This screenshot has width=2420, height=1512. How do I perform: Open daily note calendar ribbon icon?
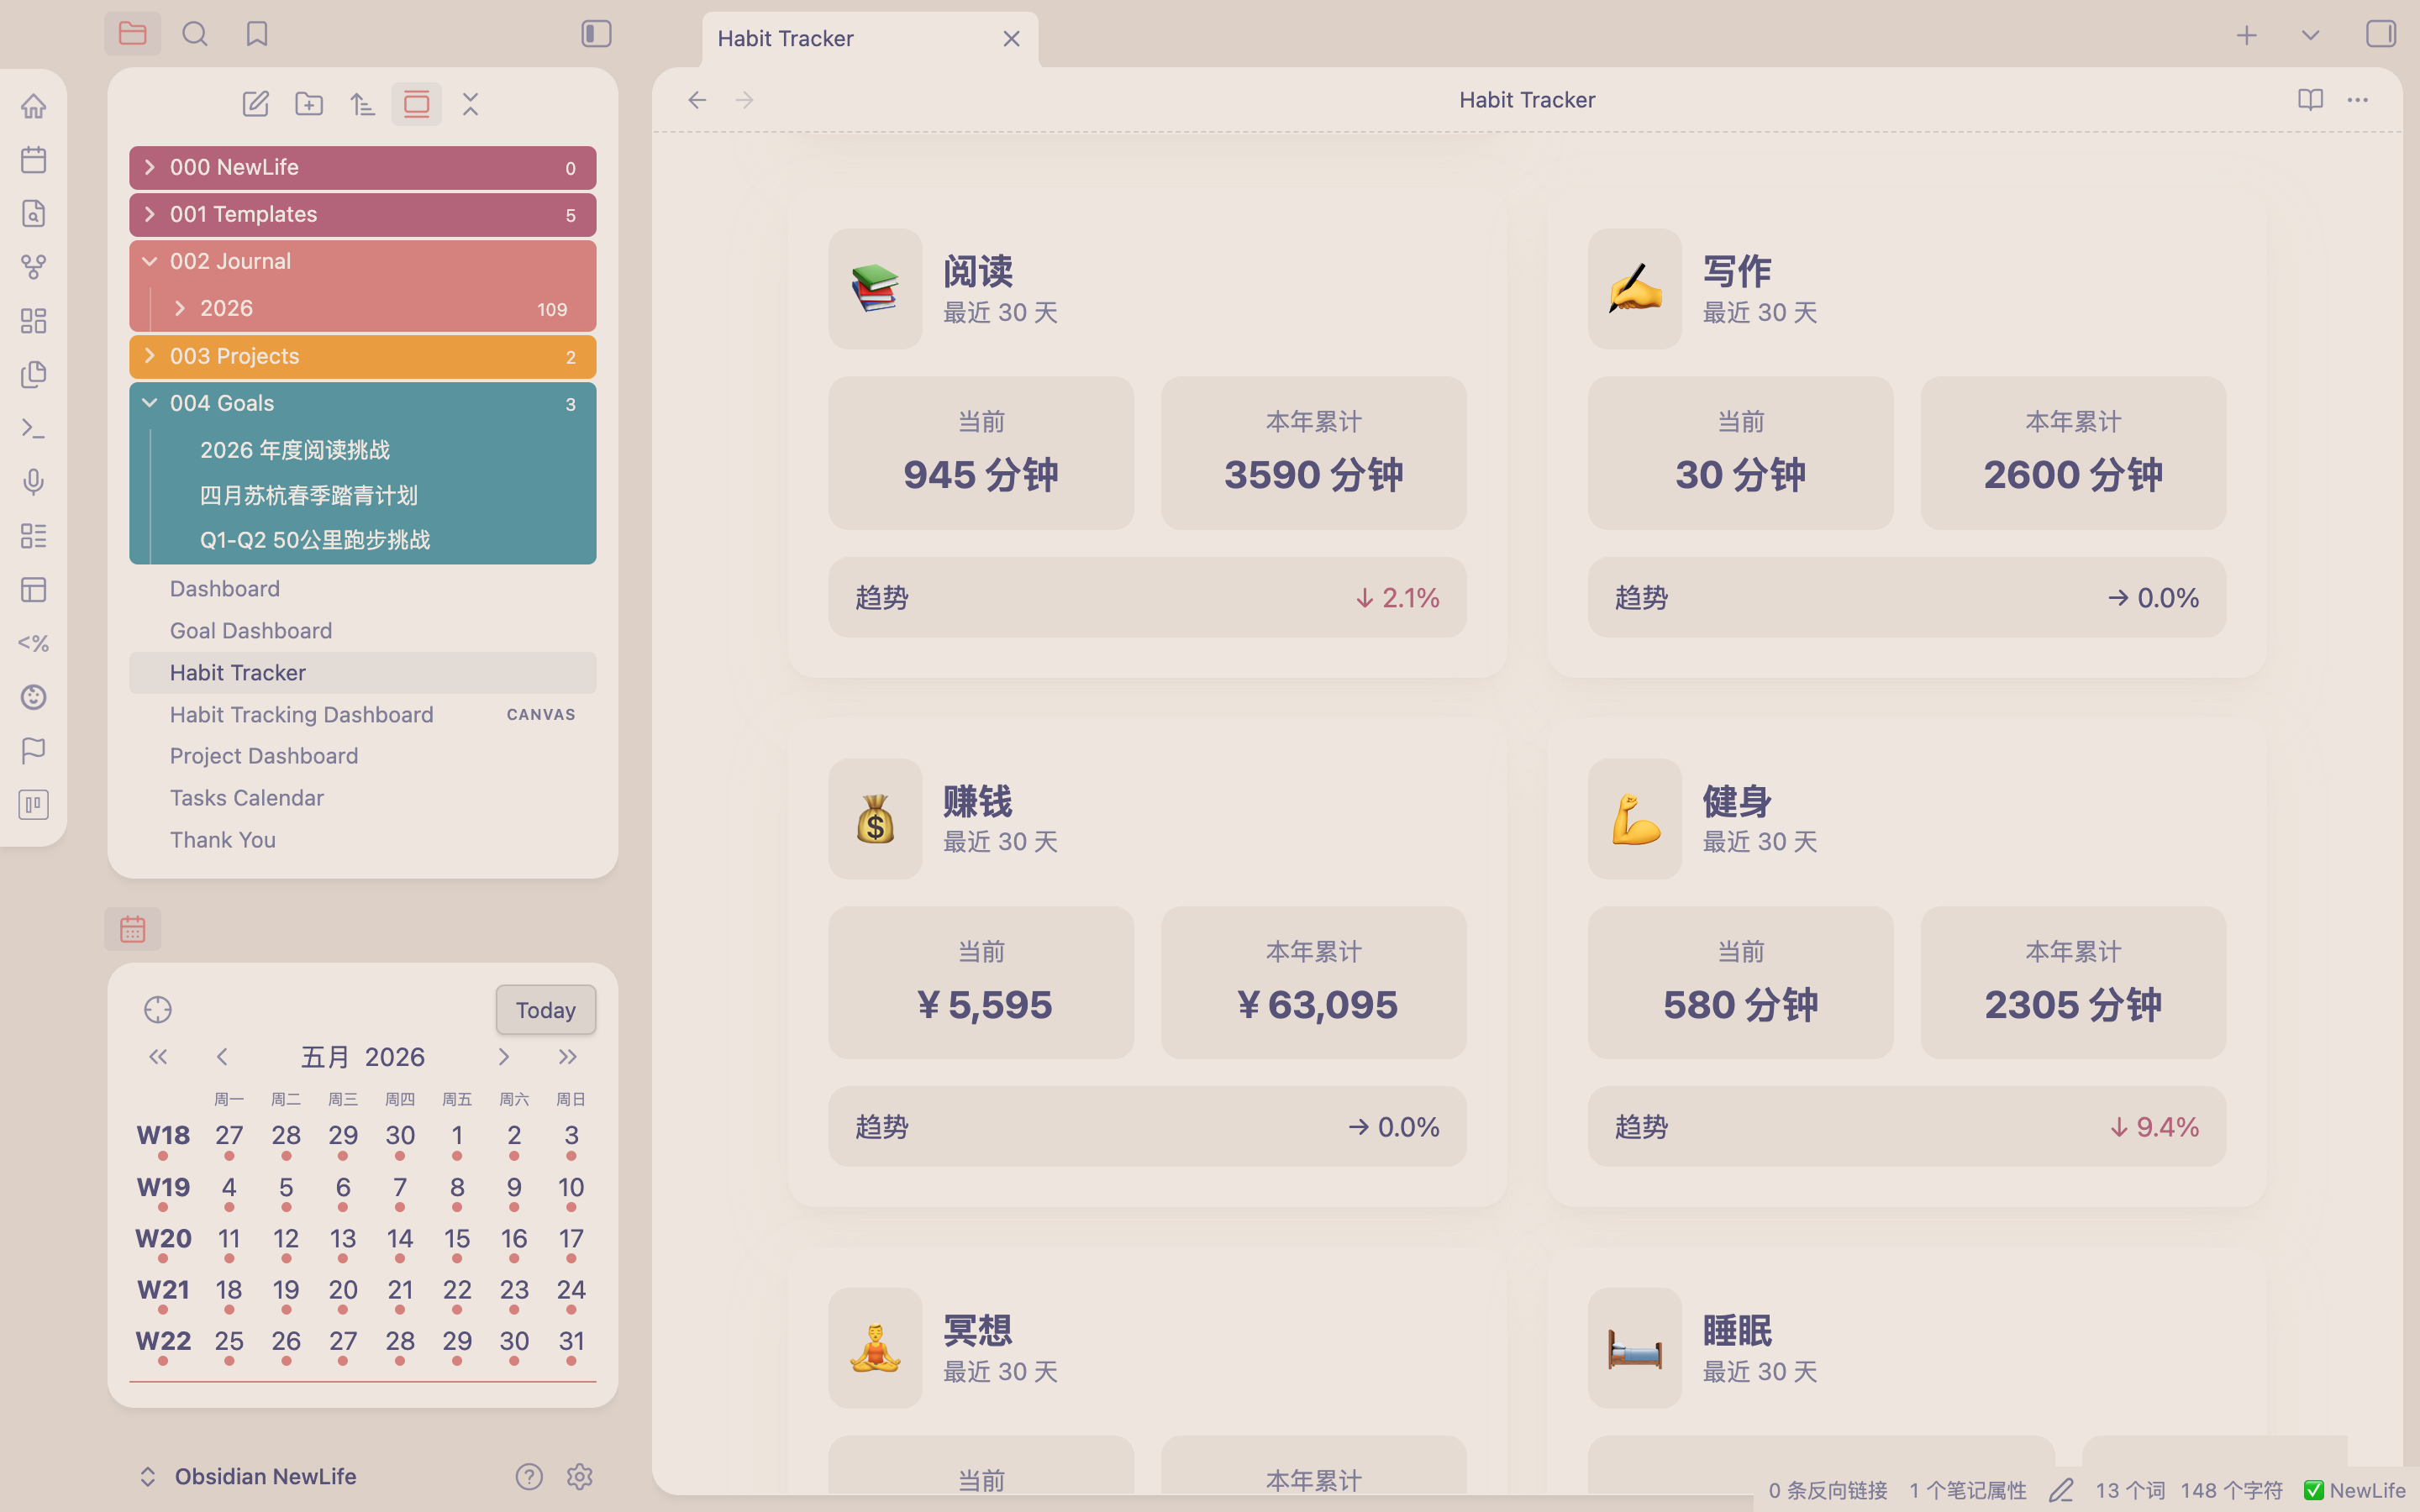pos(34,160)
